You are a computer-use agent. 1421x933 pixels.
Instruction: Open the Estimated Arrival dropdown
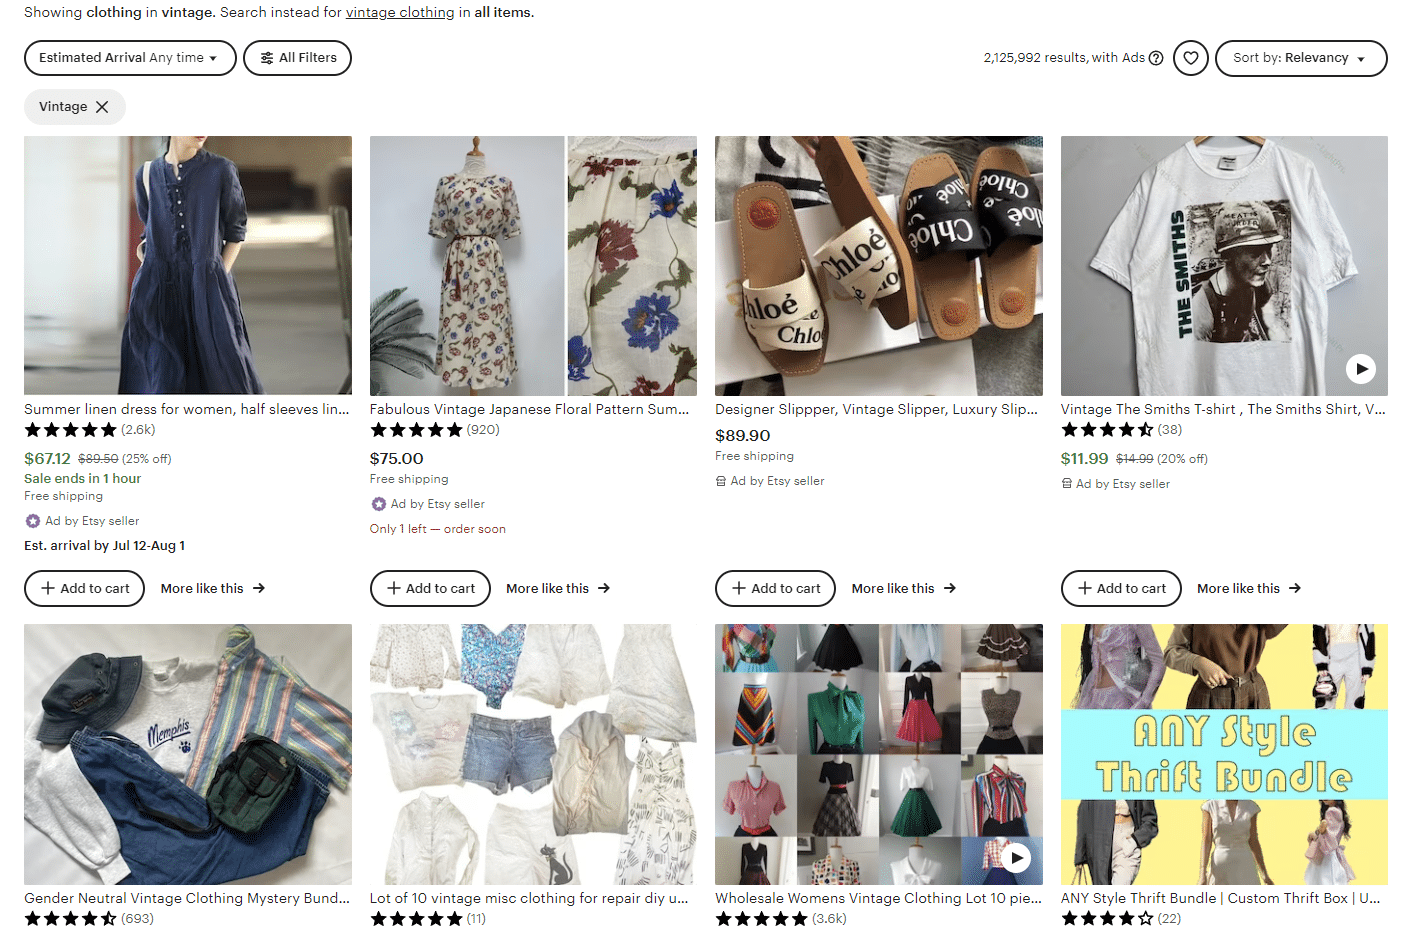tap(130, 58)
